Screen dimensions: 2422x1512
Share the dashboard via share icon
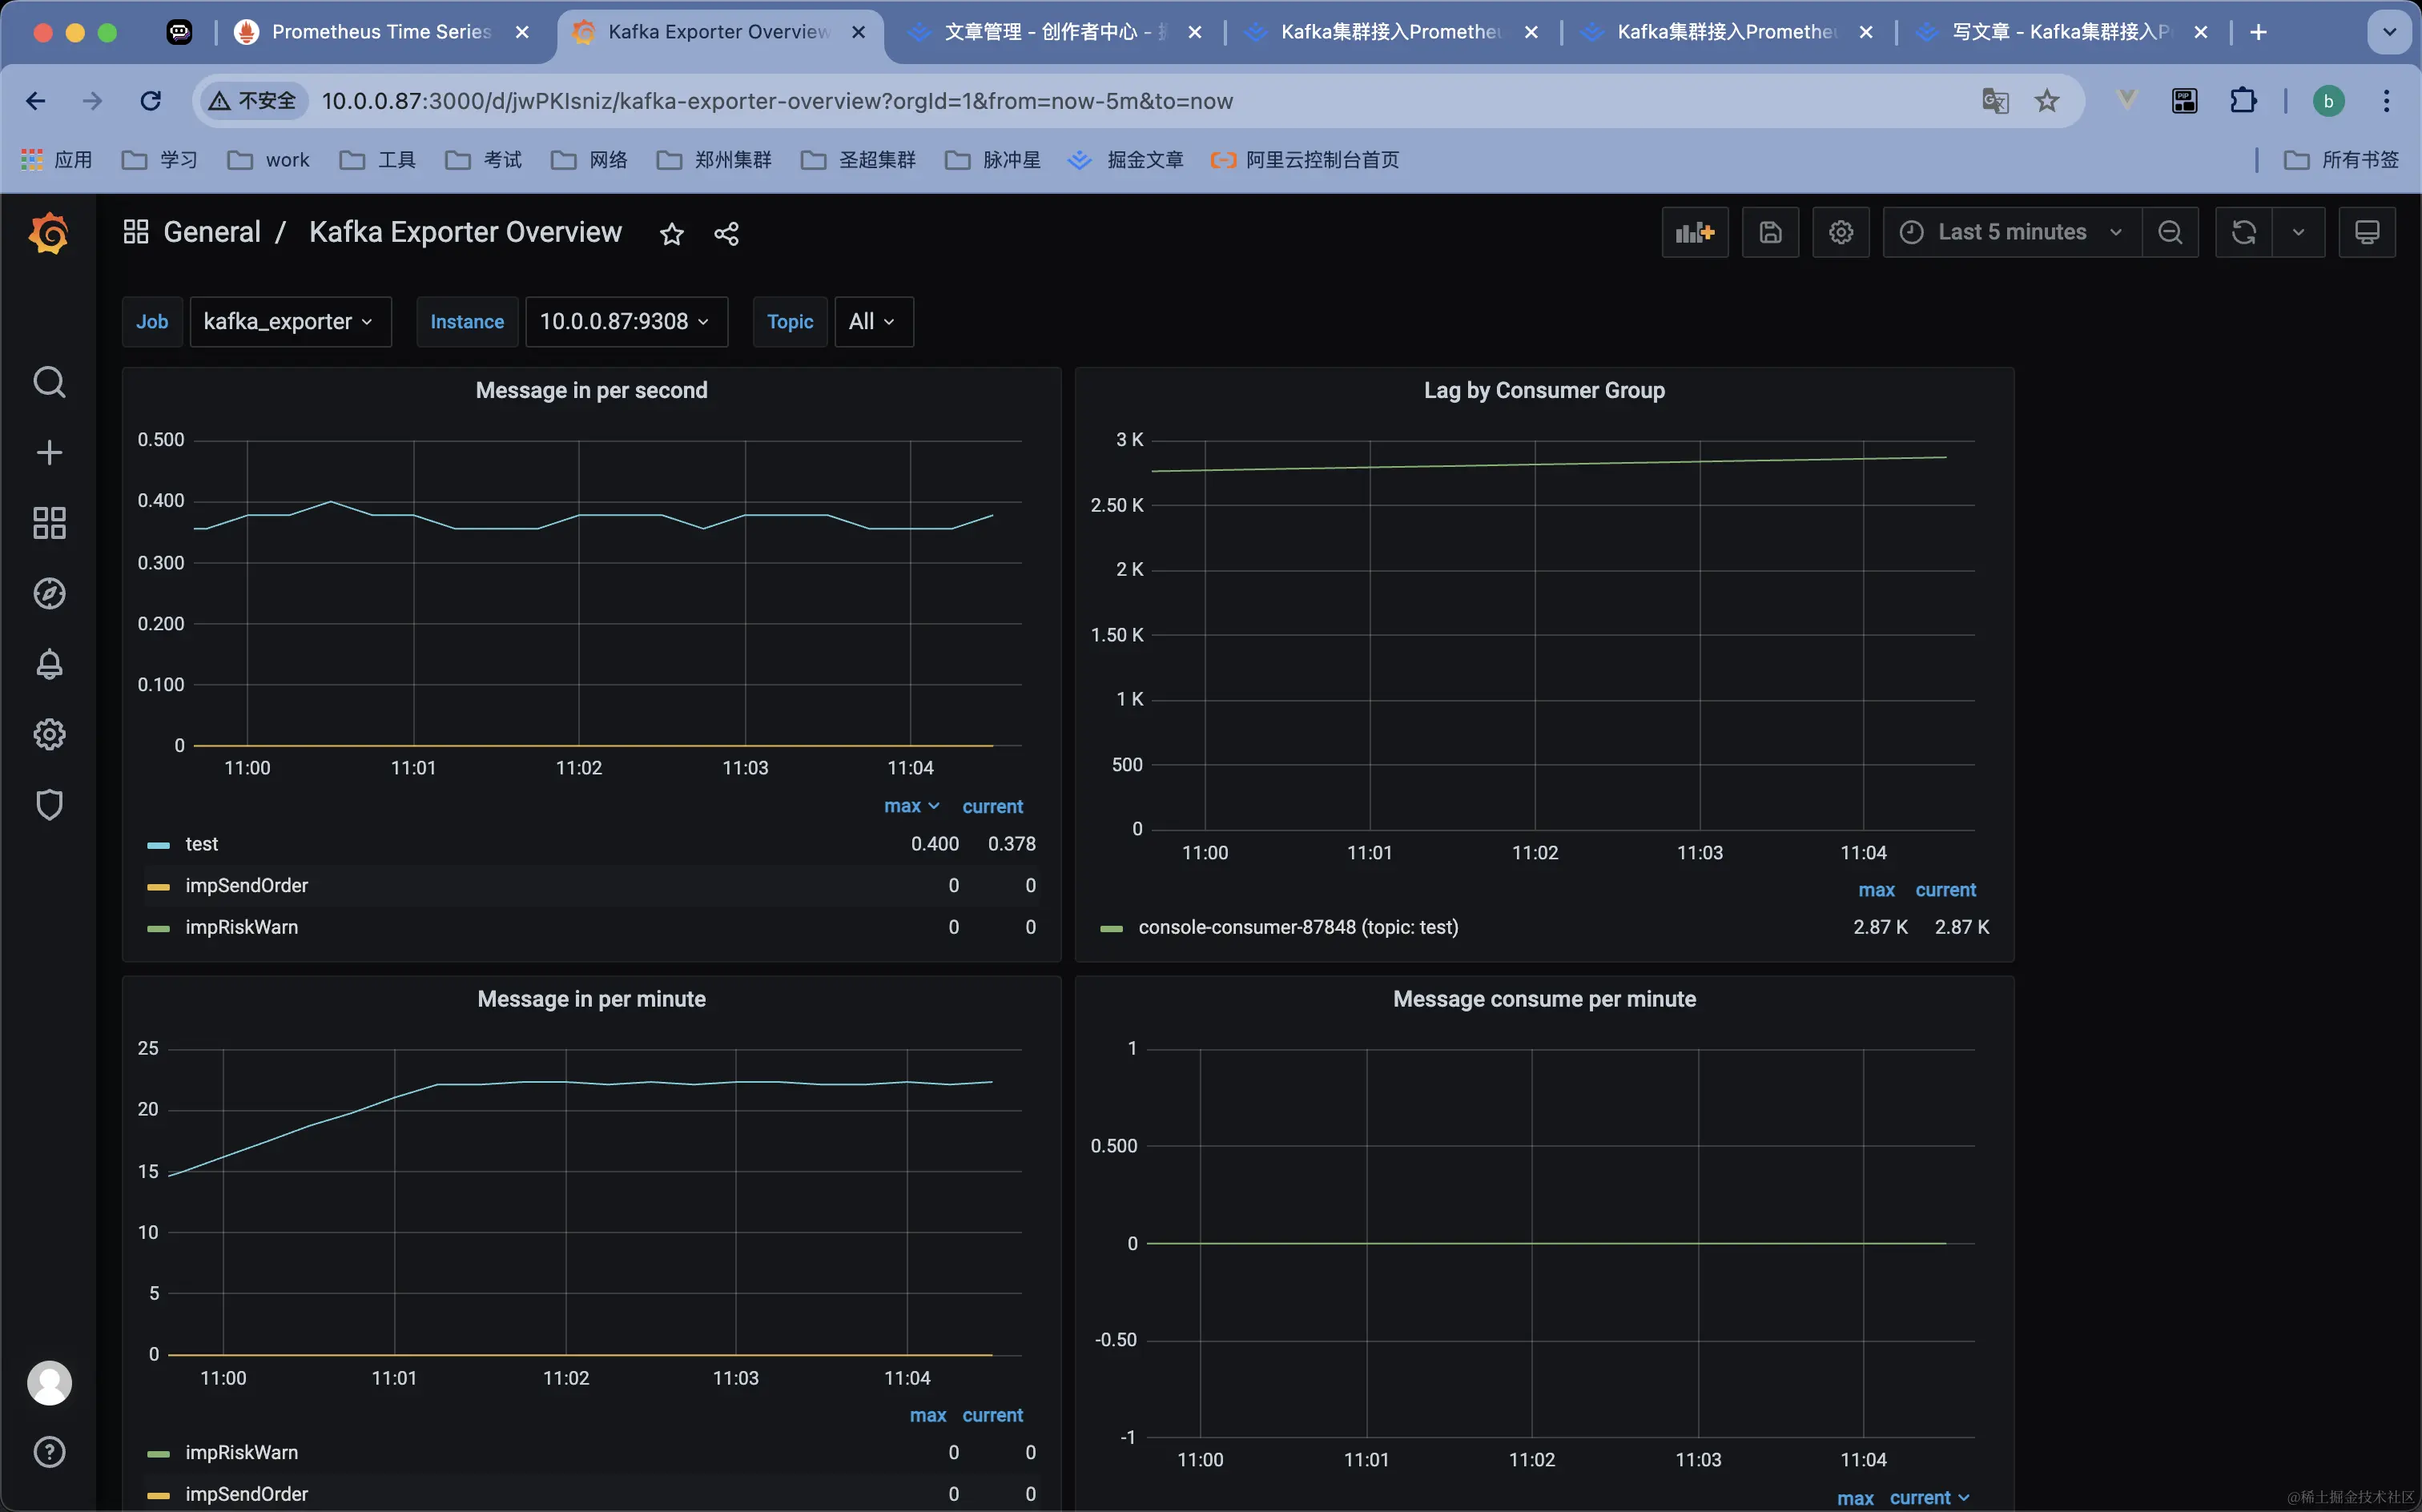coord(726,234)
